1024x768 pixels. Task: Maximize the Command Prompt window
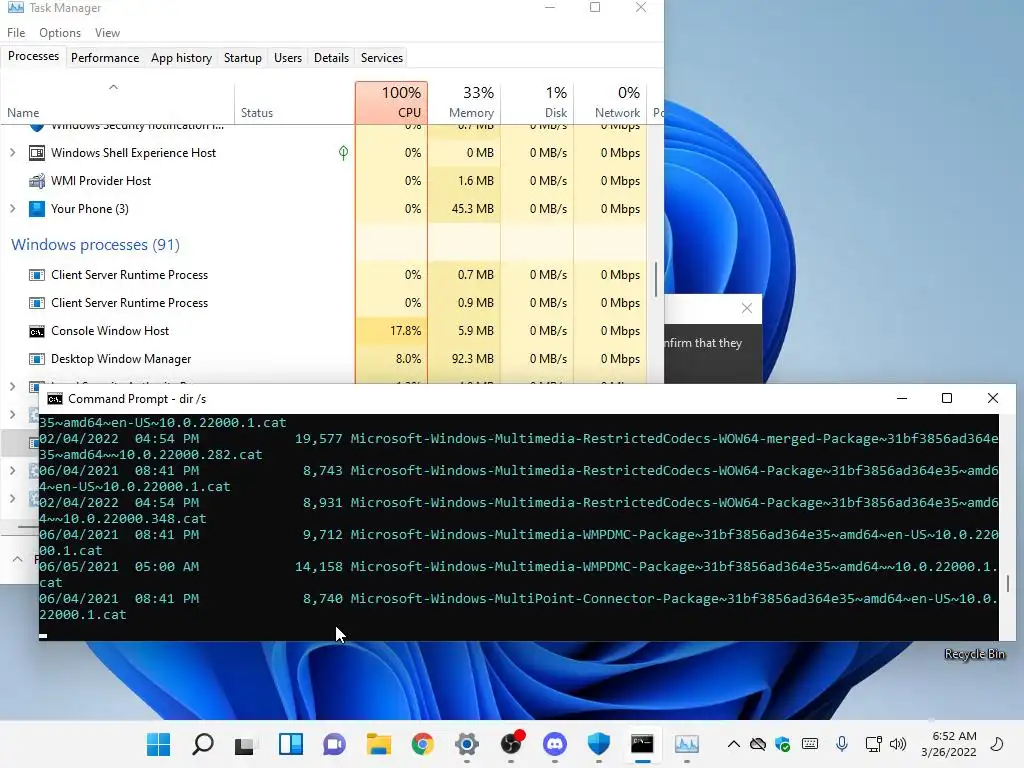coord(947,398)
